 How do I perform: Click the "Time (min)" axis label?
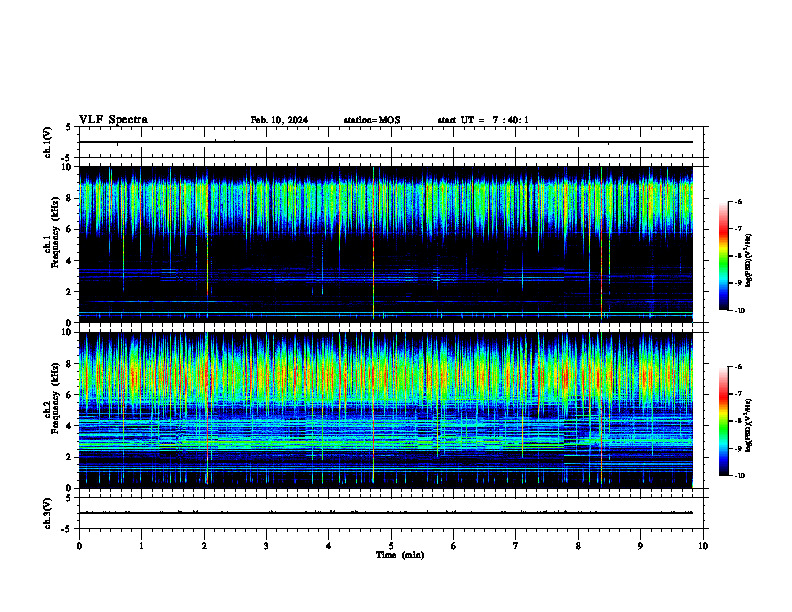[x=400, y=555]
